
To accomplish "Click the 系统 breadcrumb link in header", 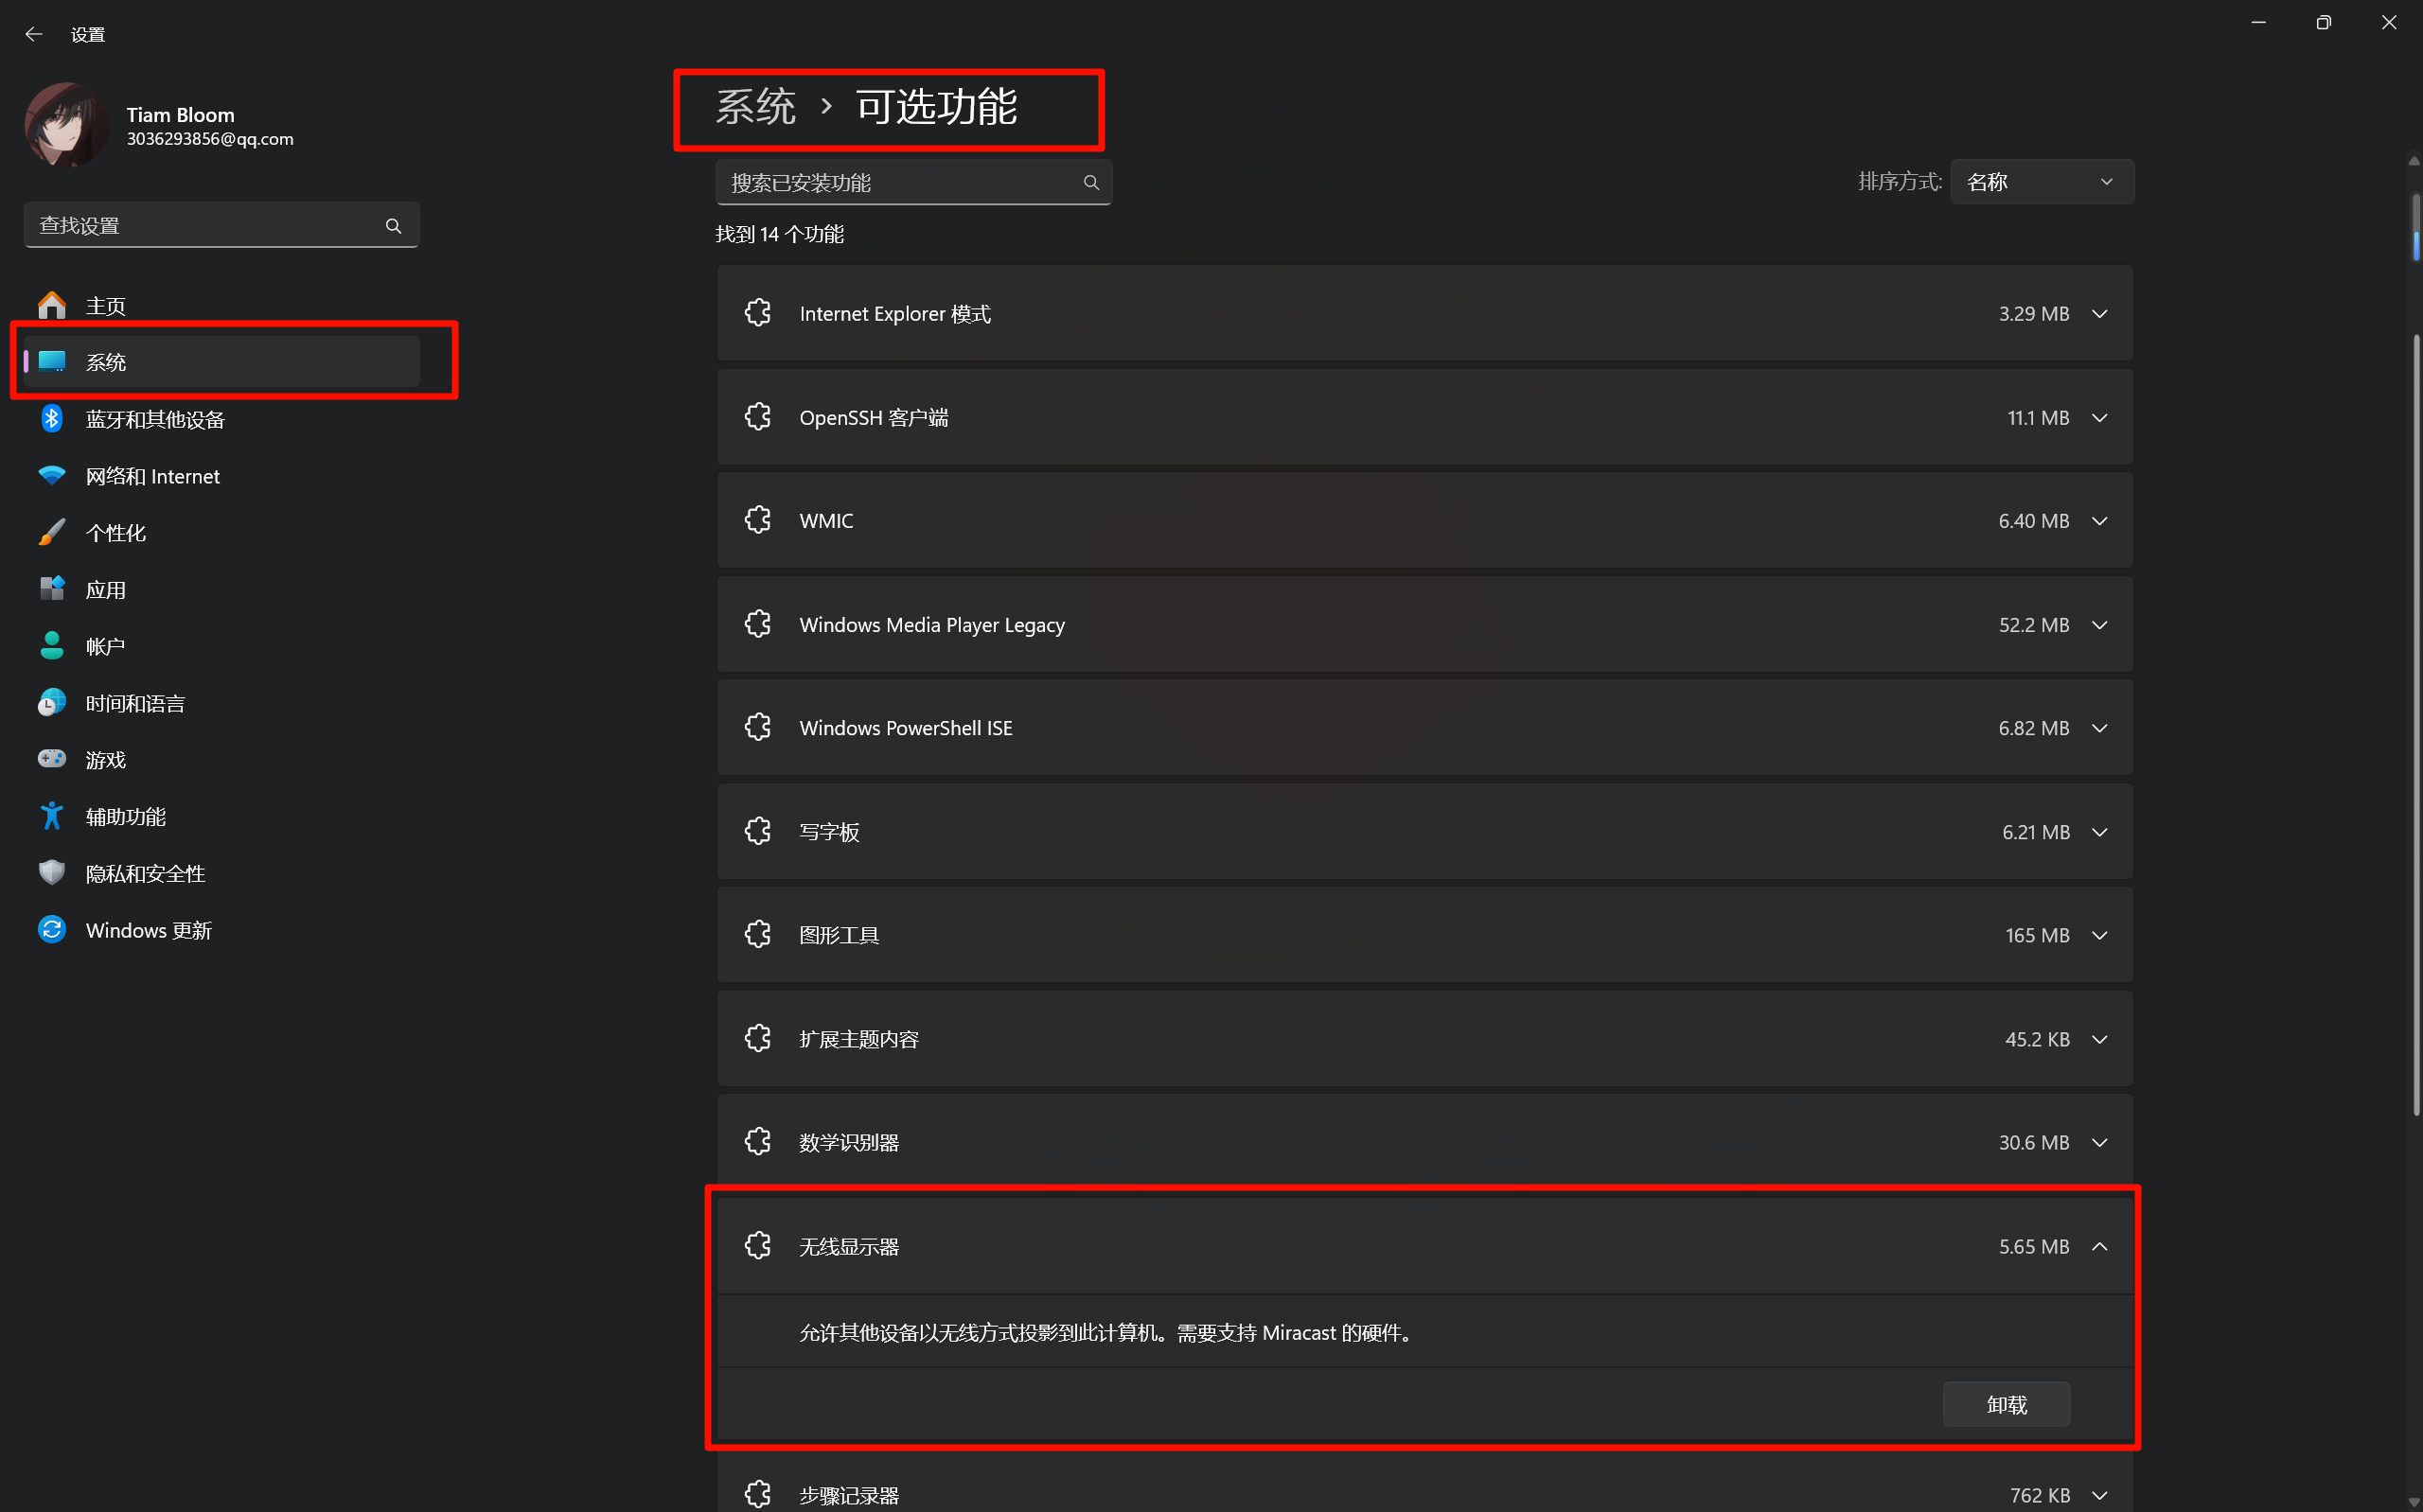I will (x=756, y=107).
